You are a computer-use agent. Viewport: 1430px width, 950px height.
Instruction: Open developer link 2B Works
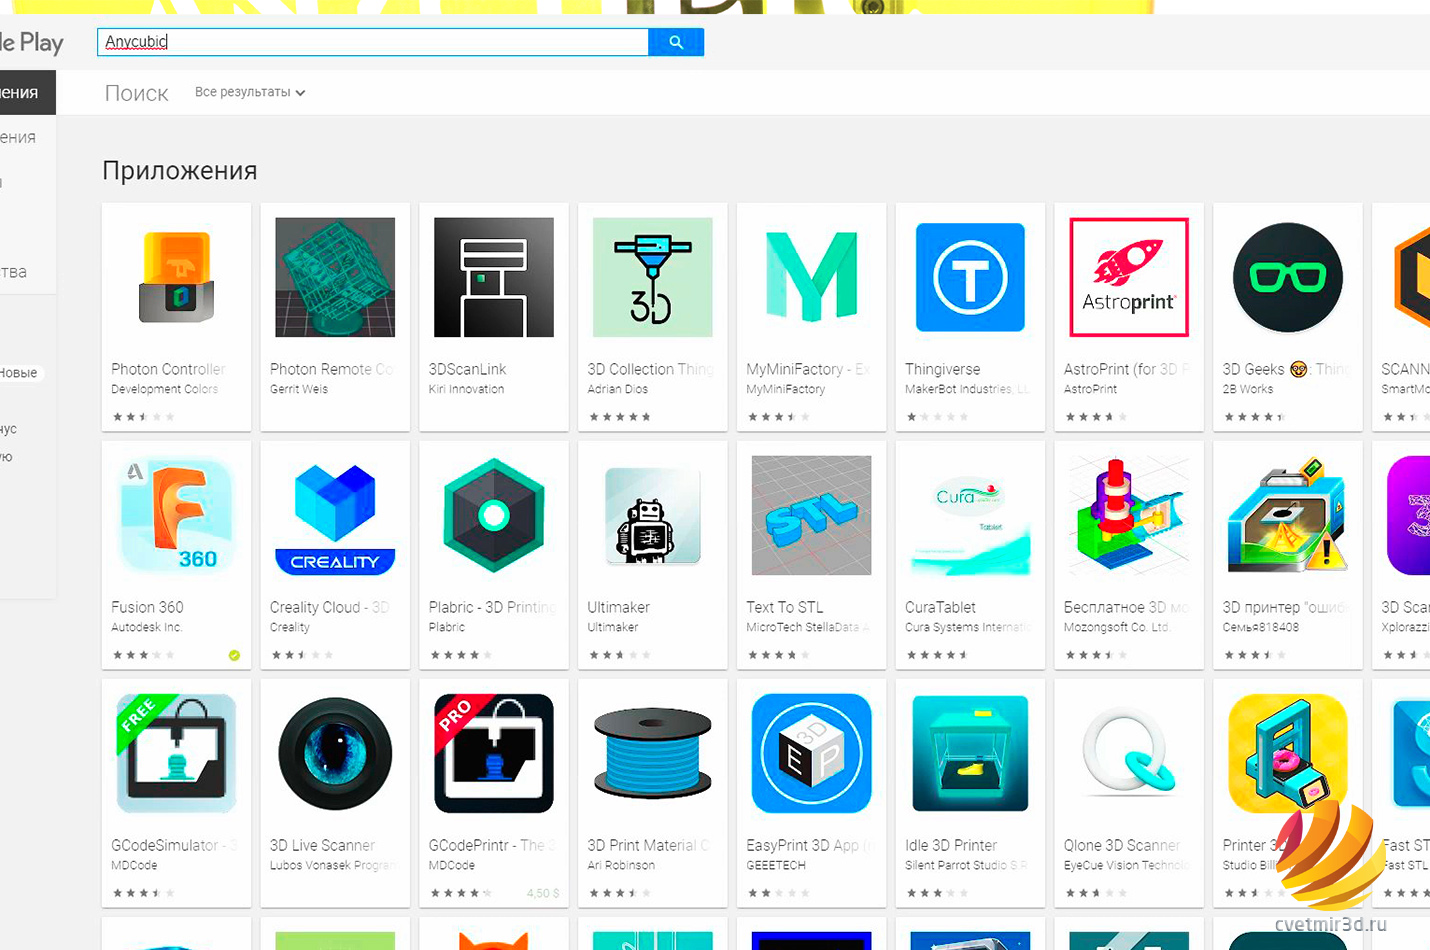click(1248, 389)
